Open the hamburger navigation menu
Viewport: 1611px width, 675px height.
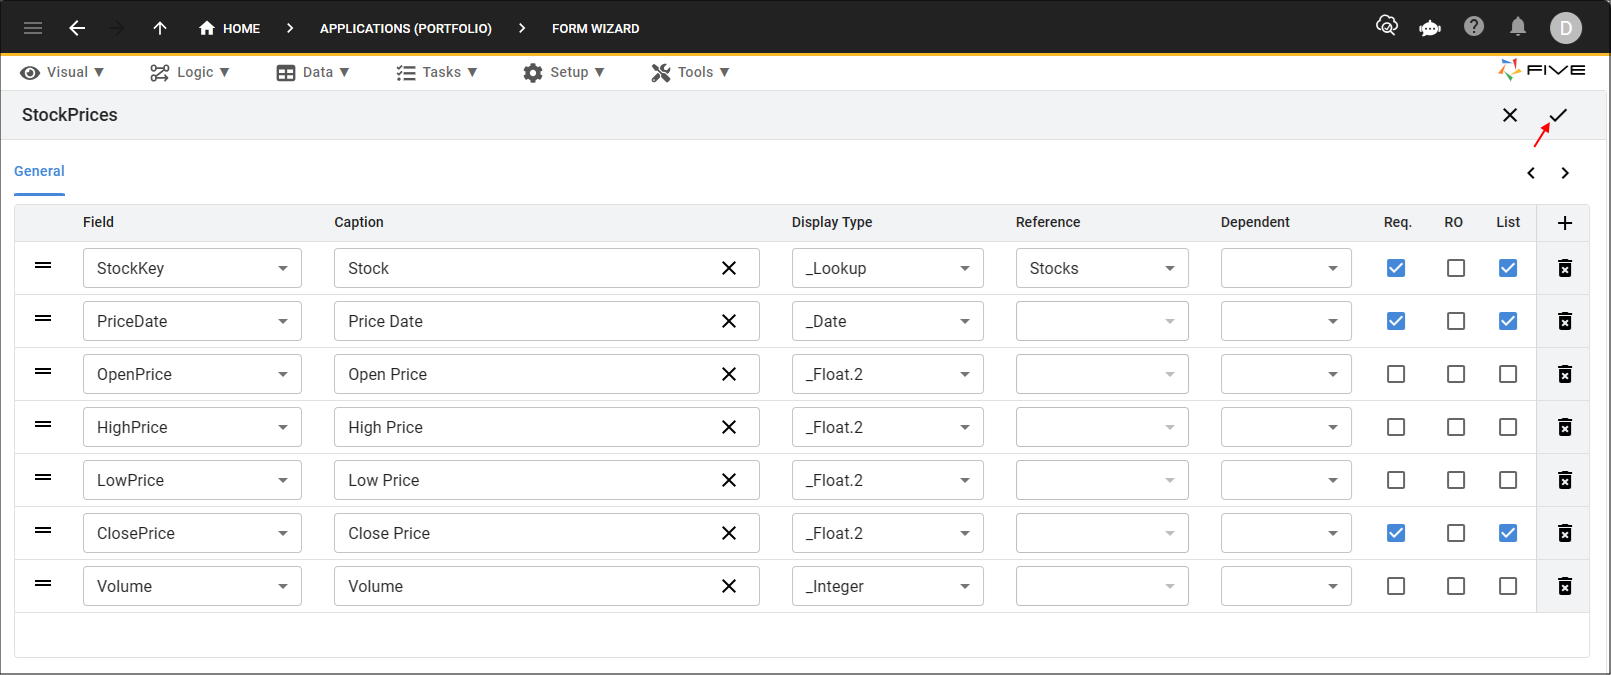33,28
